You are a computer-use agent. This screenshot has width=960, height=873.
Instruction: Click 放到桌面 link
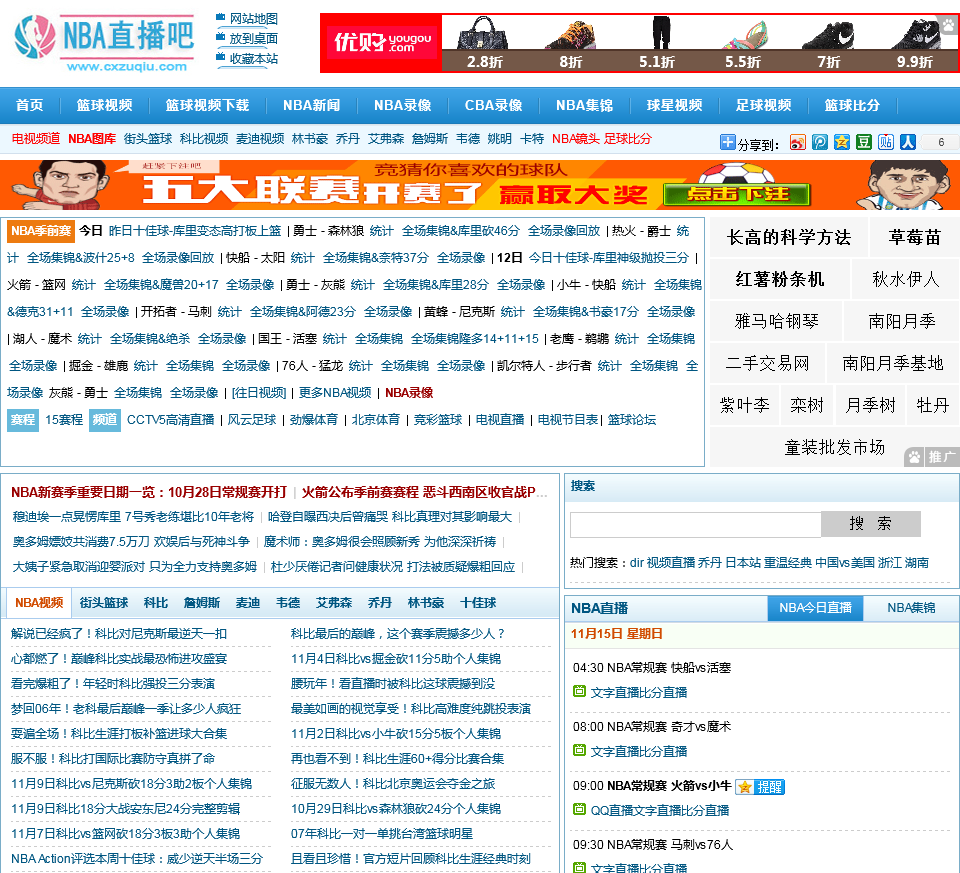[x=253, y=38]
